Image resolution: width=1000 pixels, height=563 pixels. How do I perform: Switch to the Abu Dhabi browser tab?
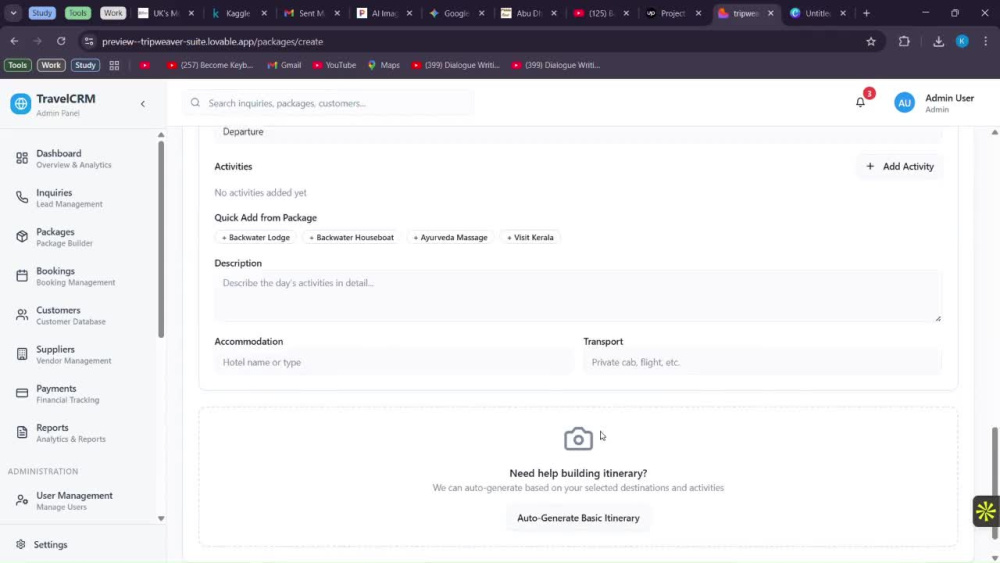528,13
